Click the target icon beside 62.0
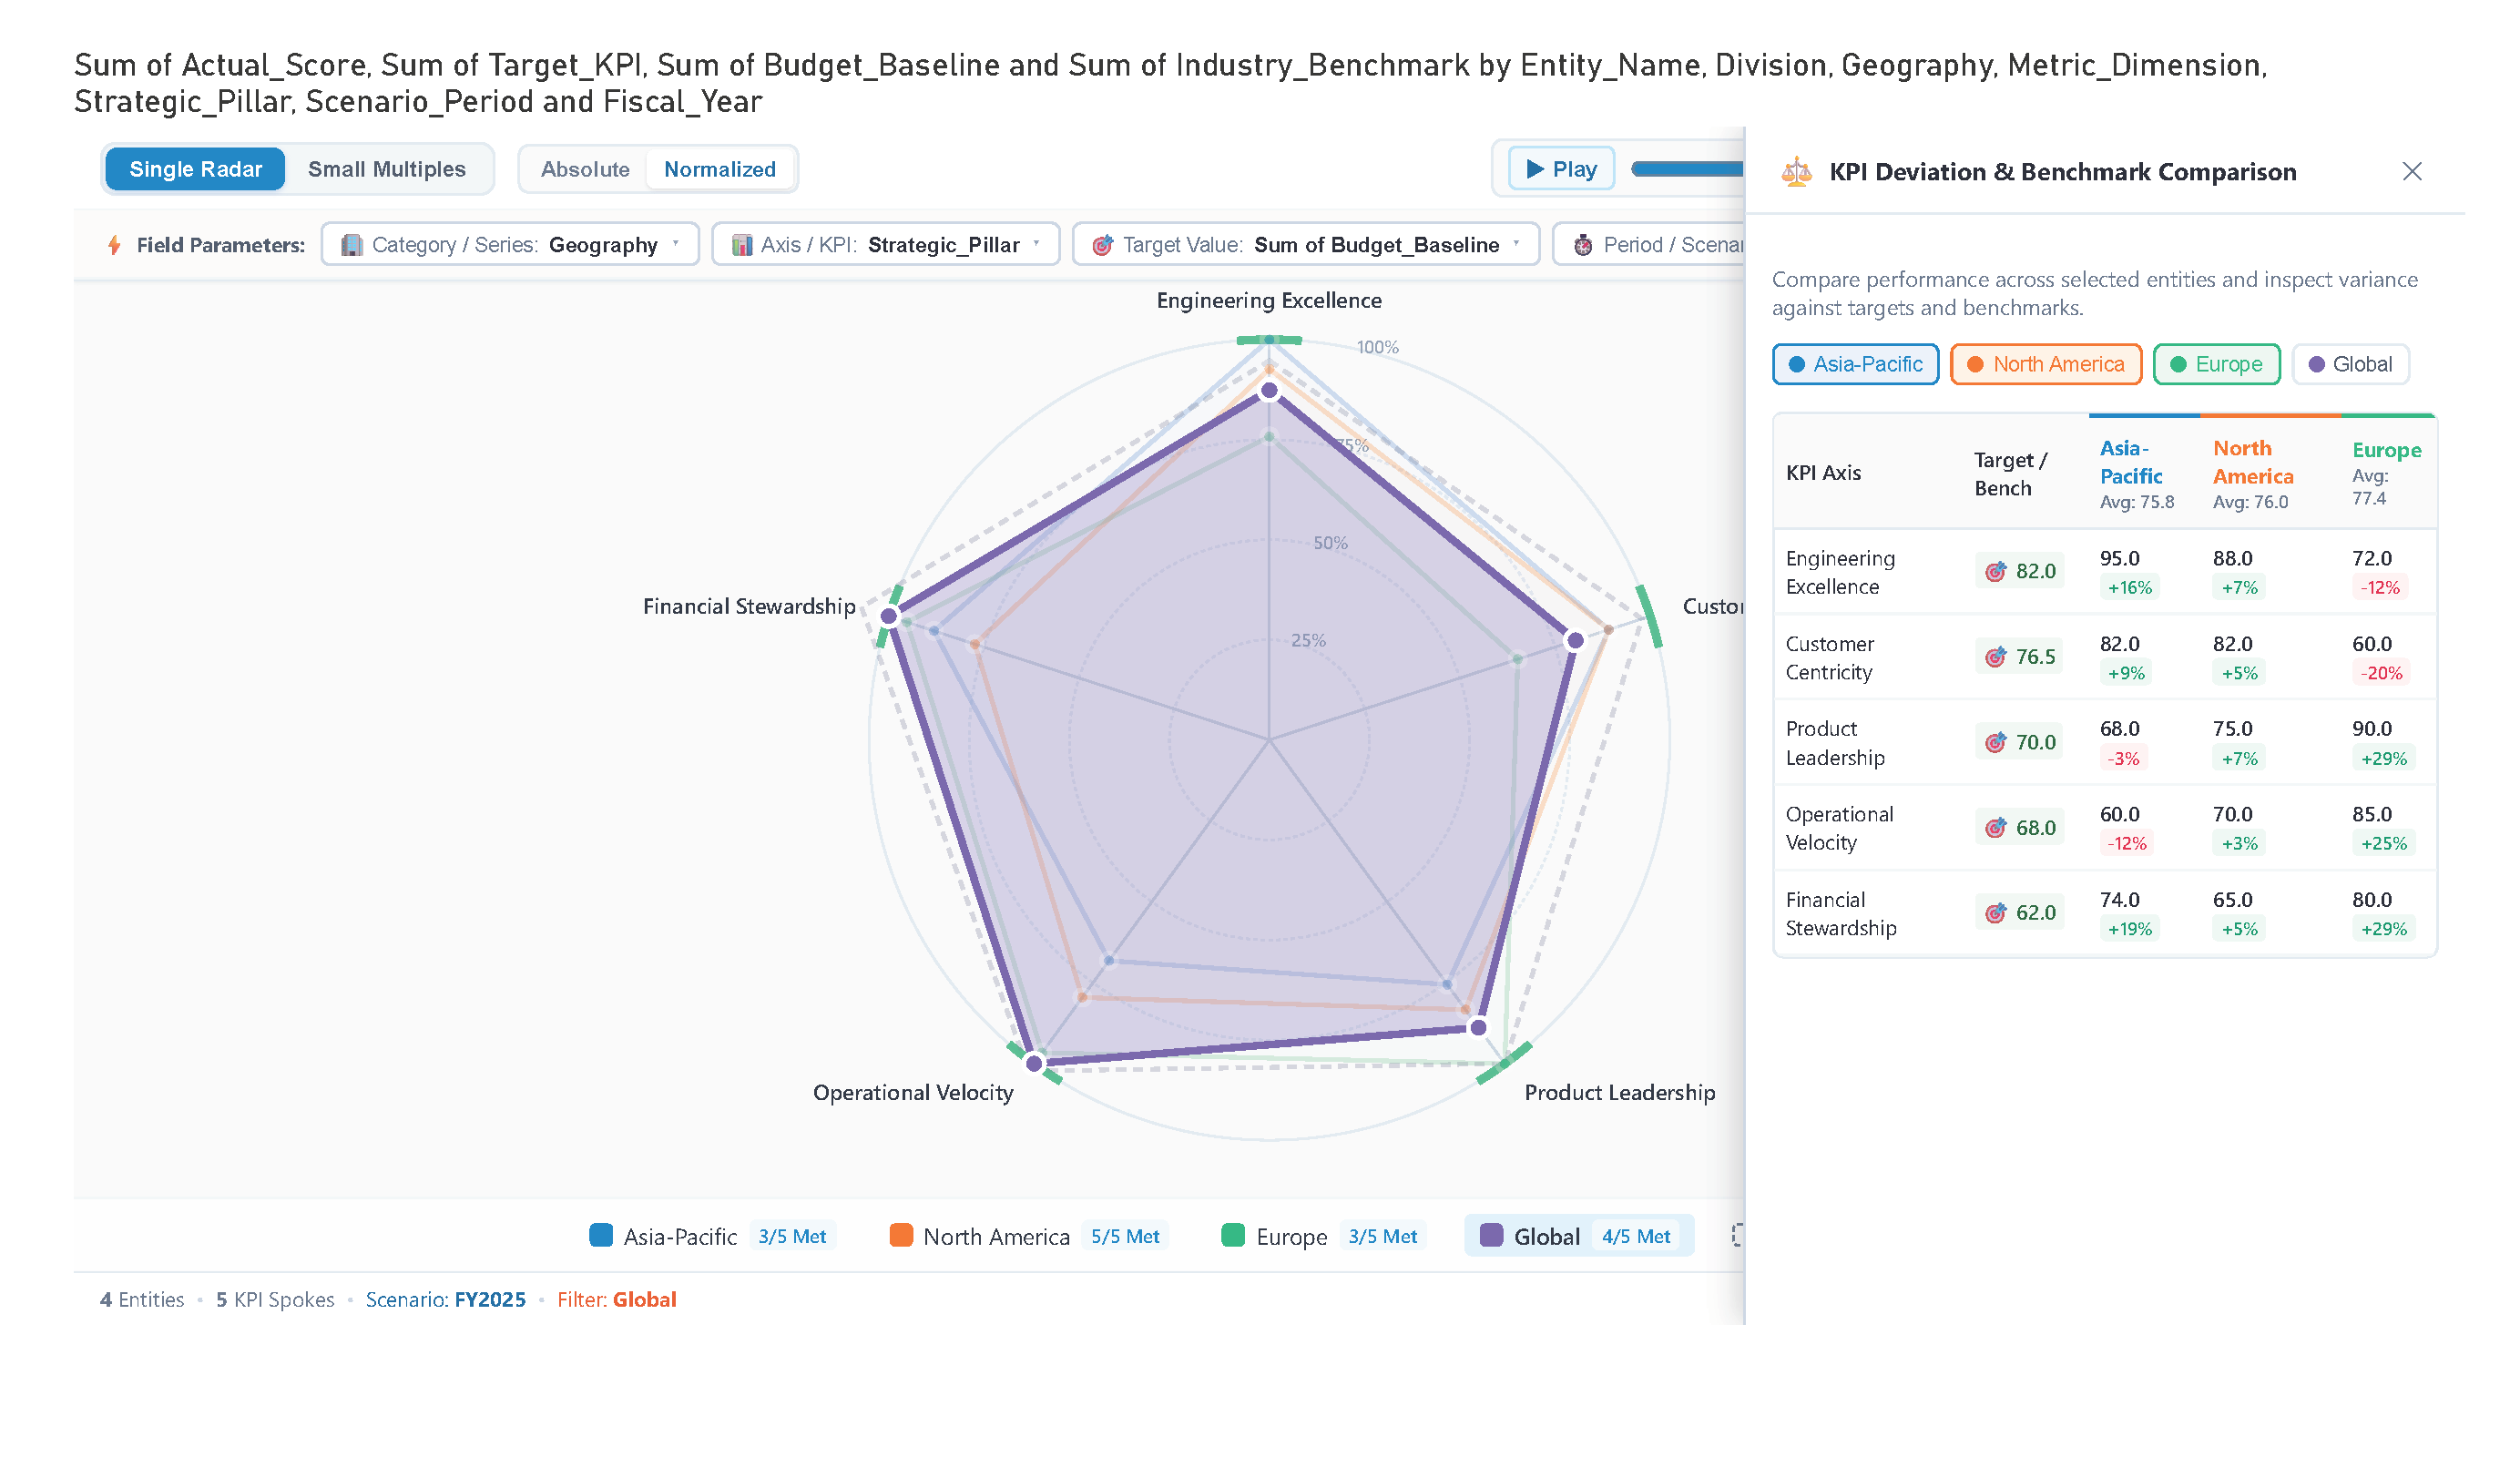 click(x=1995, y=913)
